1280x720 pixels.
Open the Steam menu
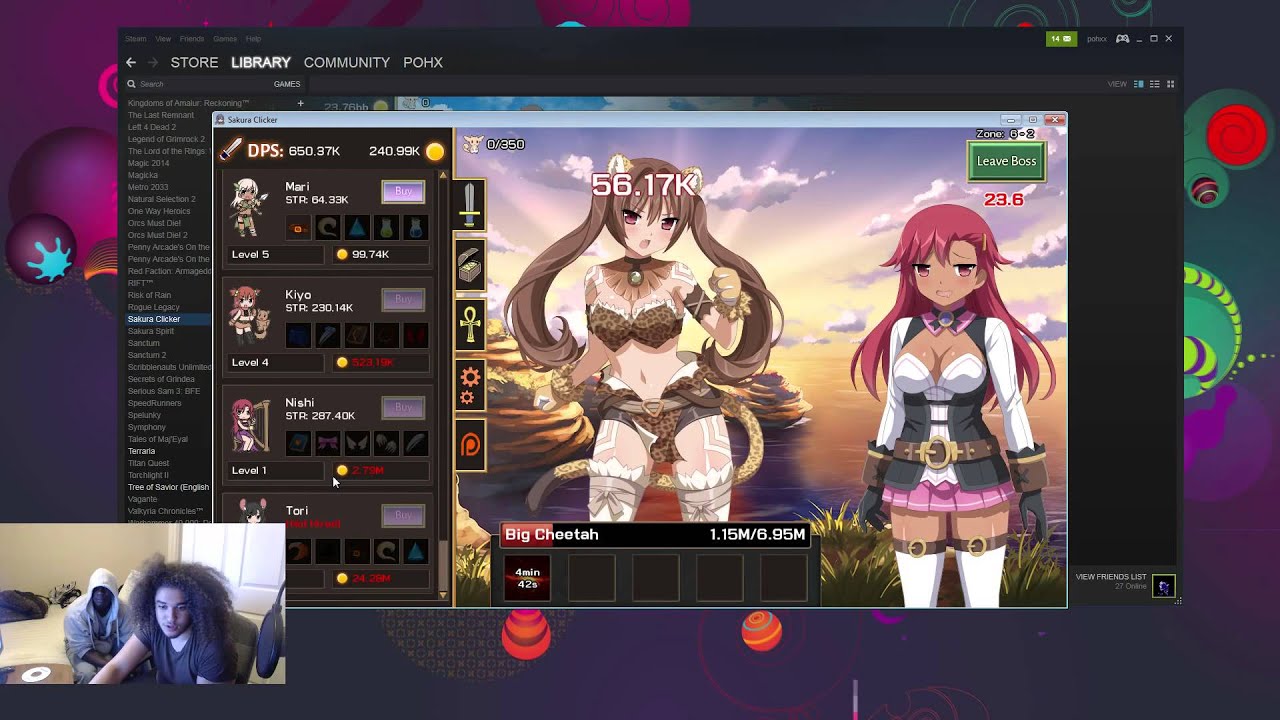135,39
